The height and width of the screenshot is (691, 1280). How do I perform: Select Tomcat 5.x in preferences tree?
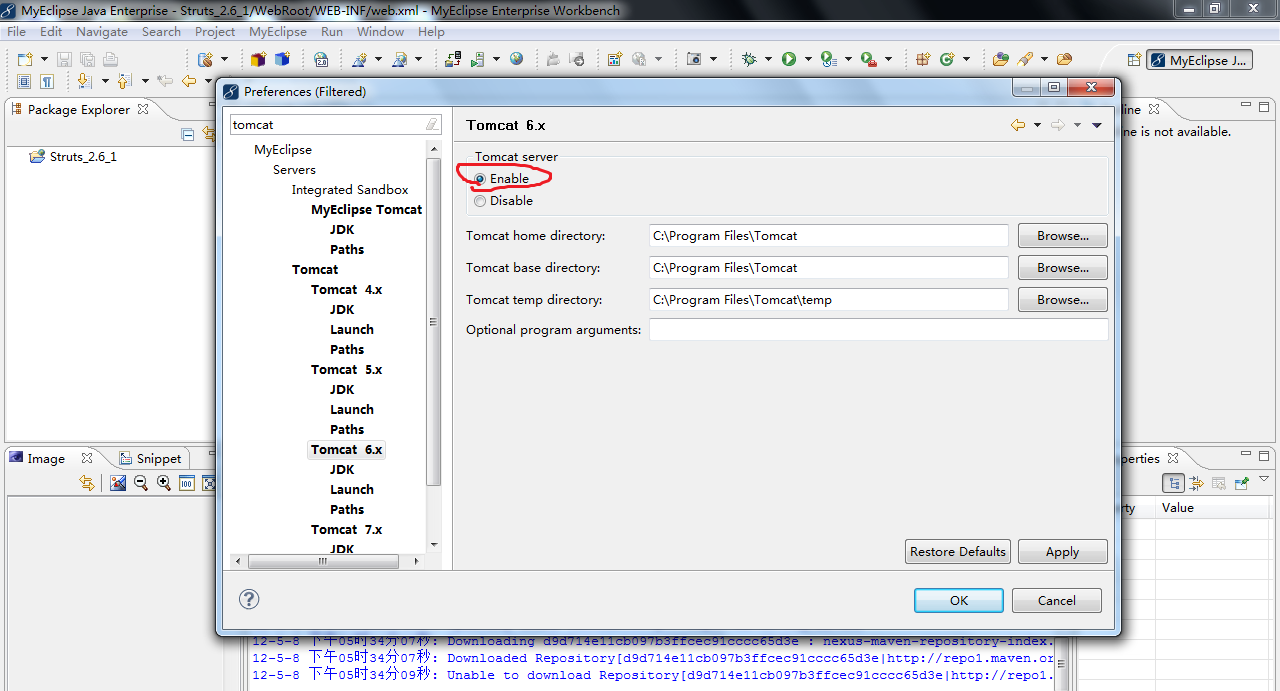click(x=346, y=369)
